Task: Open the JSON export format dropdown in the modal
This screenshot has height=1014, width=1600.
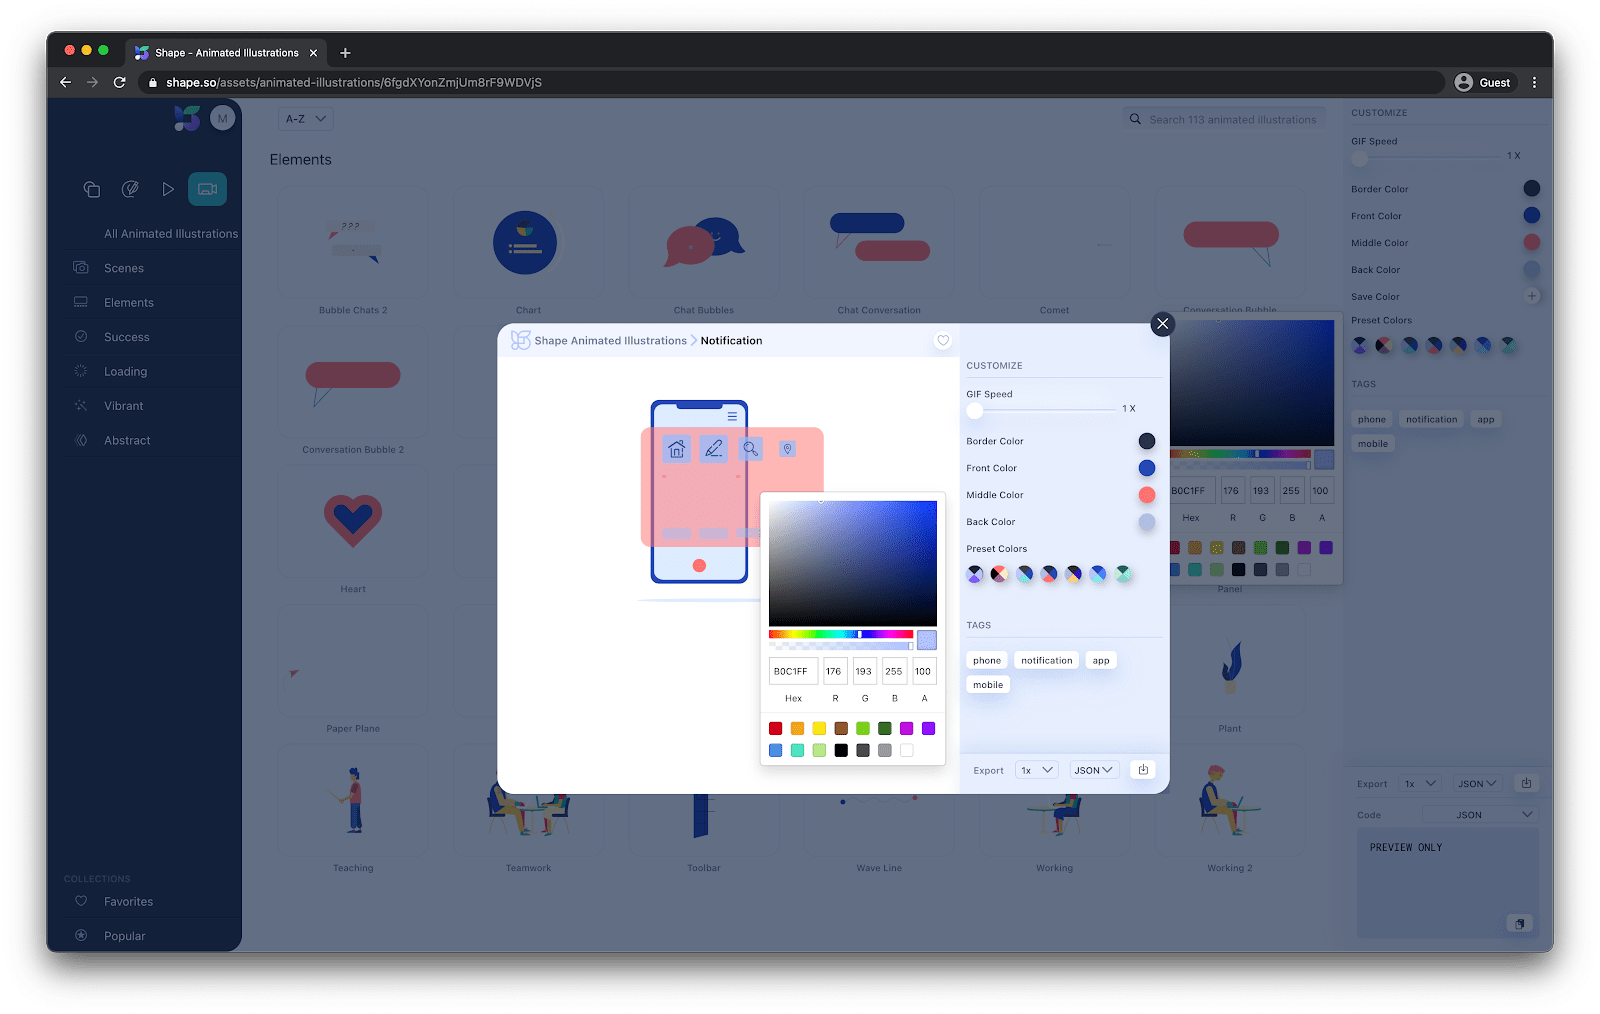Action: [x=1093, y=770]
